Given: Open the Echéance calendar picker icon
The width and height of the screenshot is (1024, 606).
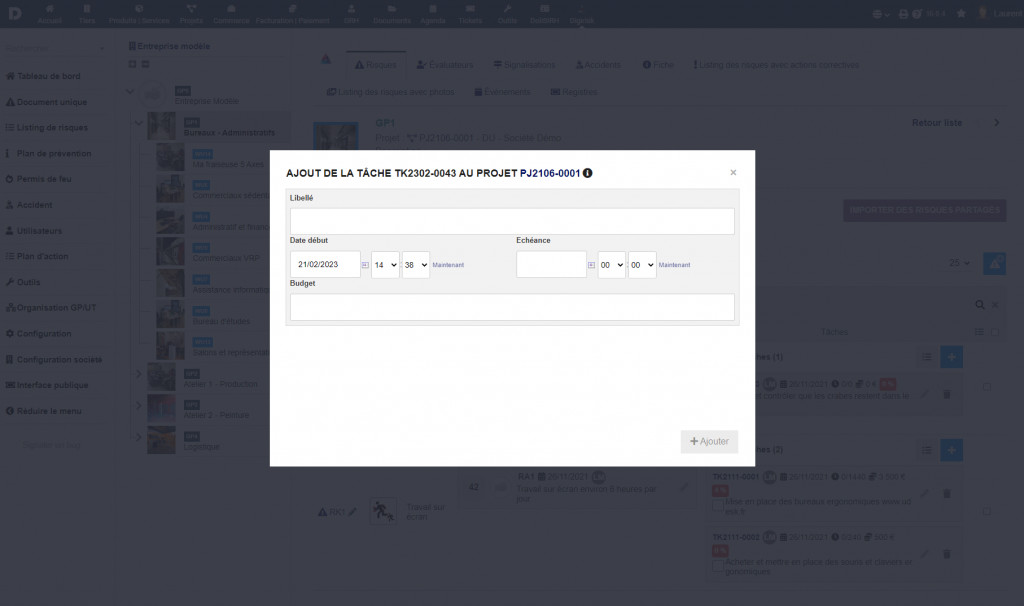Looking at the screenshot, I should click(591, 265).
